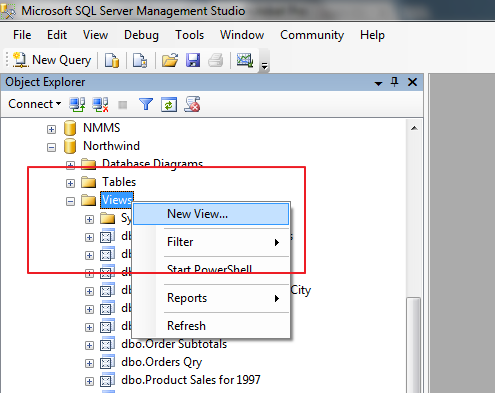Viewport: 495px width, 393px height.
Task: Open the Edit menu
Action: click(57, 35)
